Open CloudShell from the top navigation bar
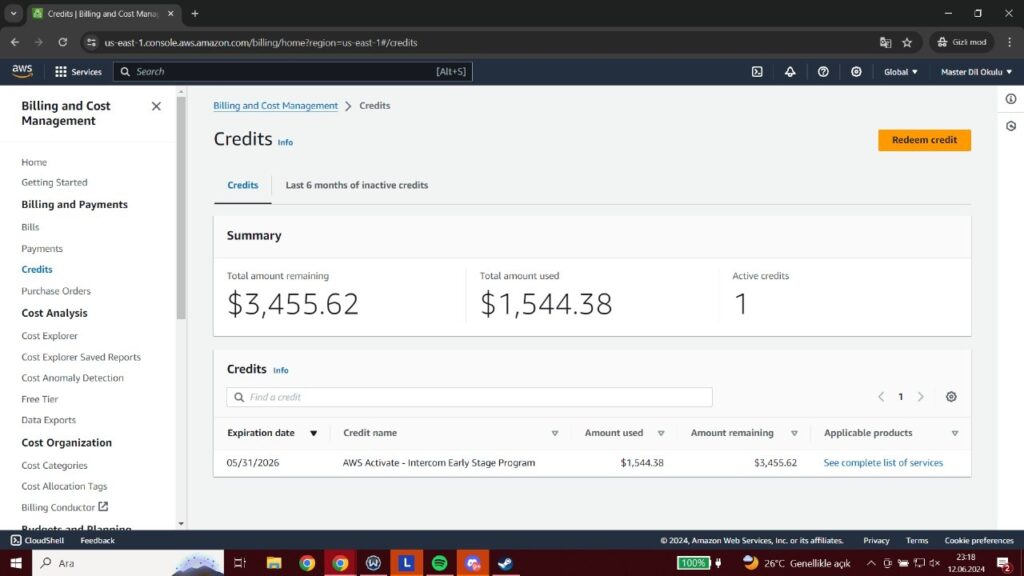Image resolution: width=1024 pixels, height=576 pixels. [x=757, y=71]
